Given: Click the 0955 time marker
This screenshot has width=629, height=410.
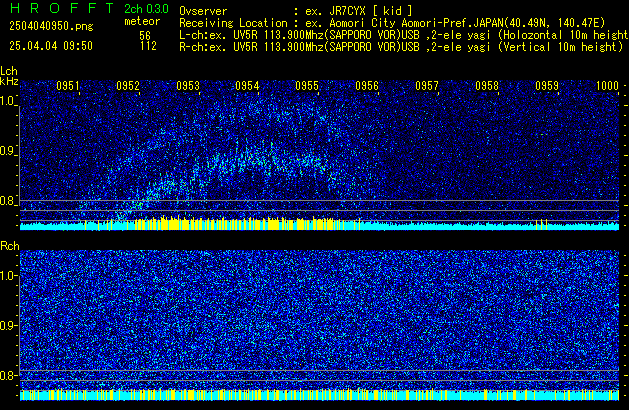Looking at the screenshot, I should click(x=307, y=86).
